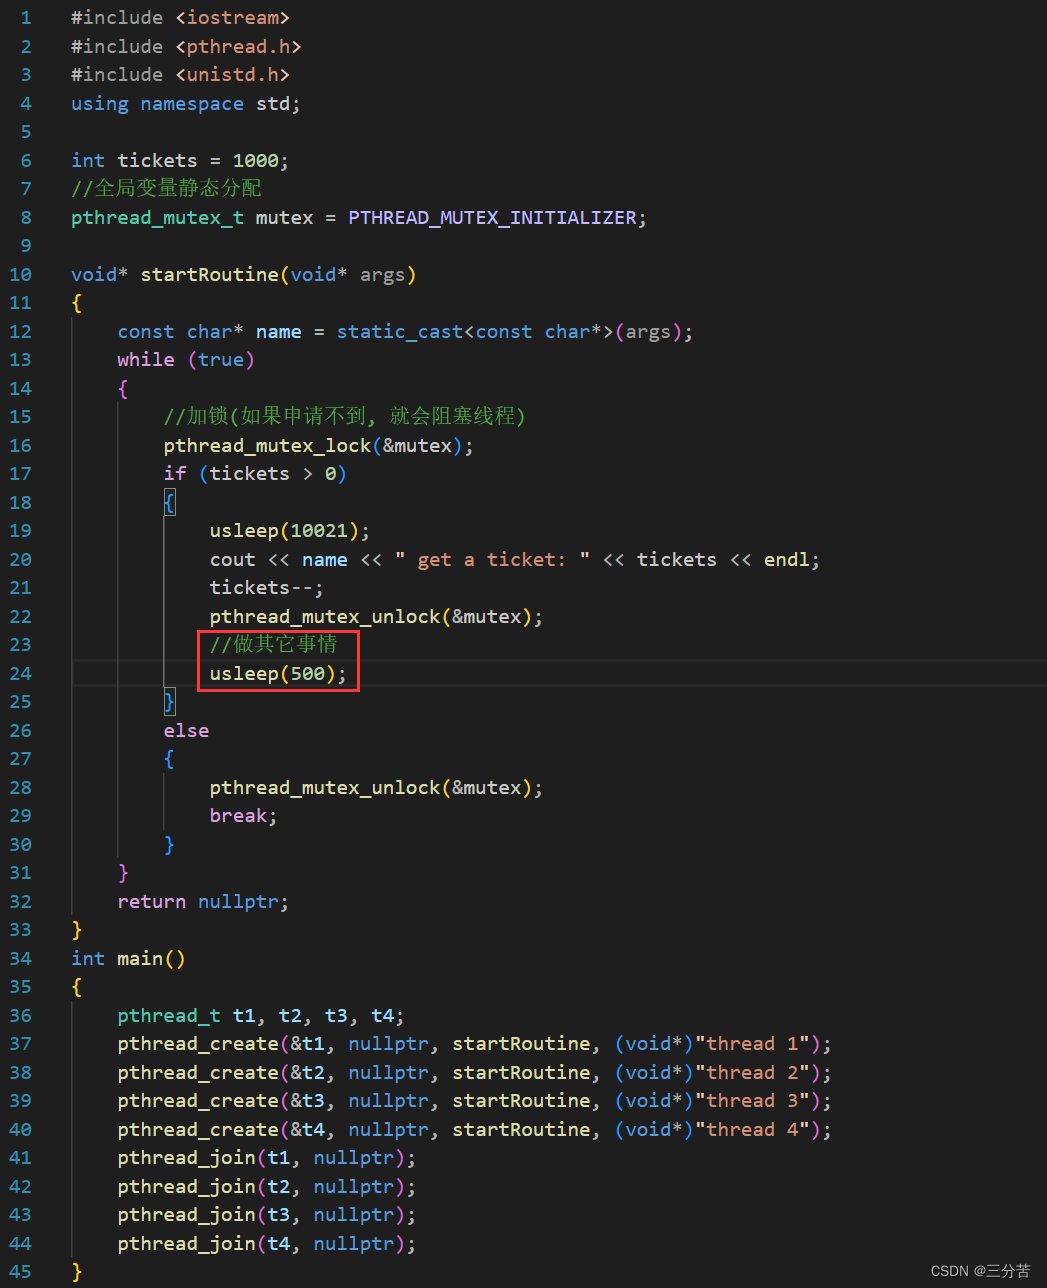
Task: Click the closing brace on line 45
Action: click(77, 1271)
